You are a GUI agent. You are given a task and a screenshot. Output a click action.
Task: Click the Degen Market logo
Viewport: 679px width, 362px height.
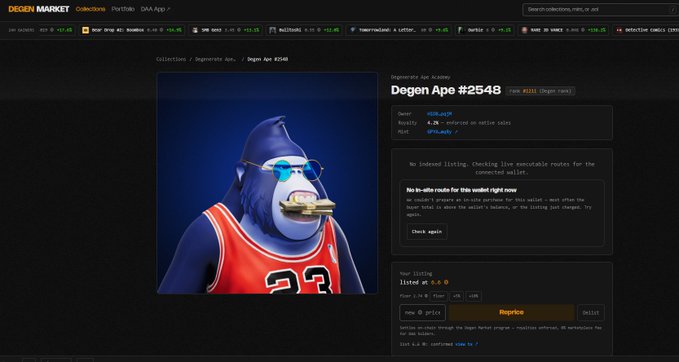tap(39, 9)
